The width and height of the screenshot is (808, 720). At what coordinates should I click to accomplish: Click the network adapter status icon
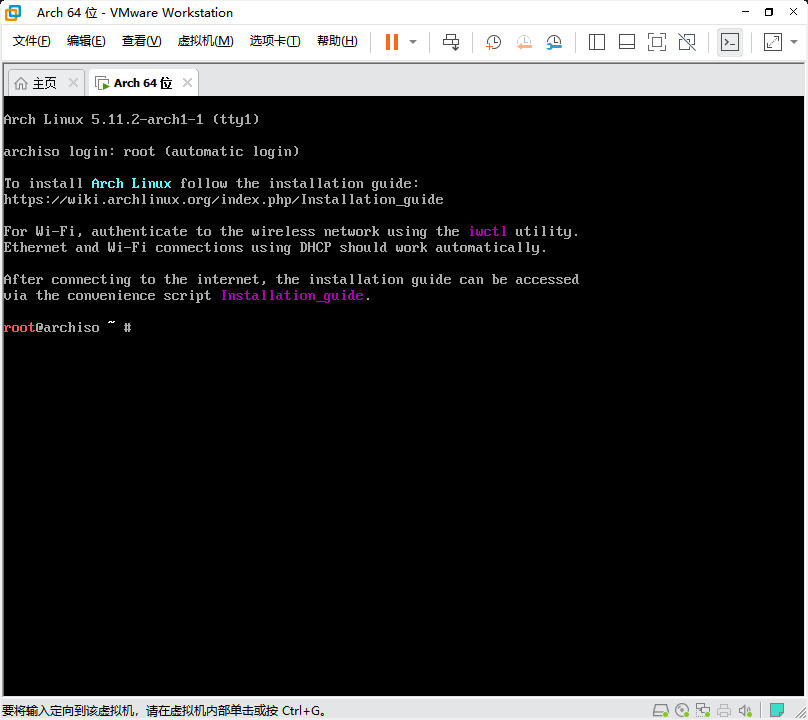(x=703, y=710)
